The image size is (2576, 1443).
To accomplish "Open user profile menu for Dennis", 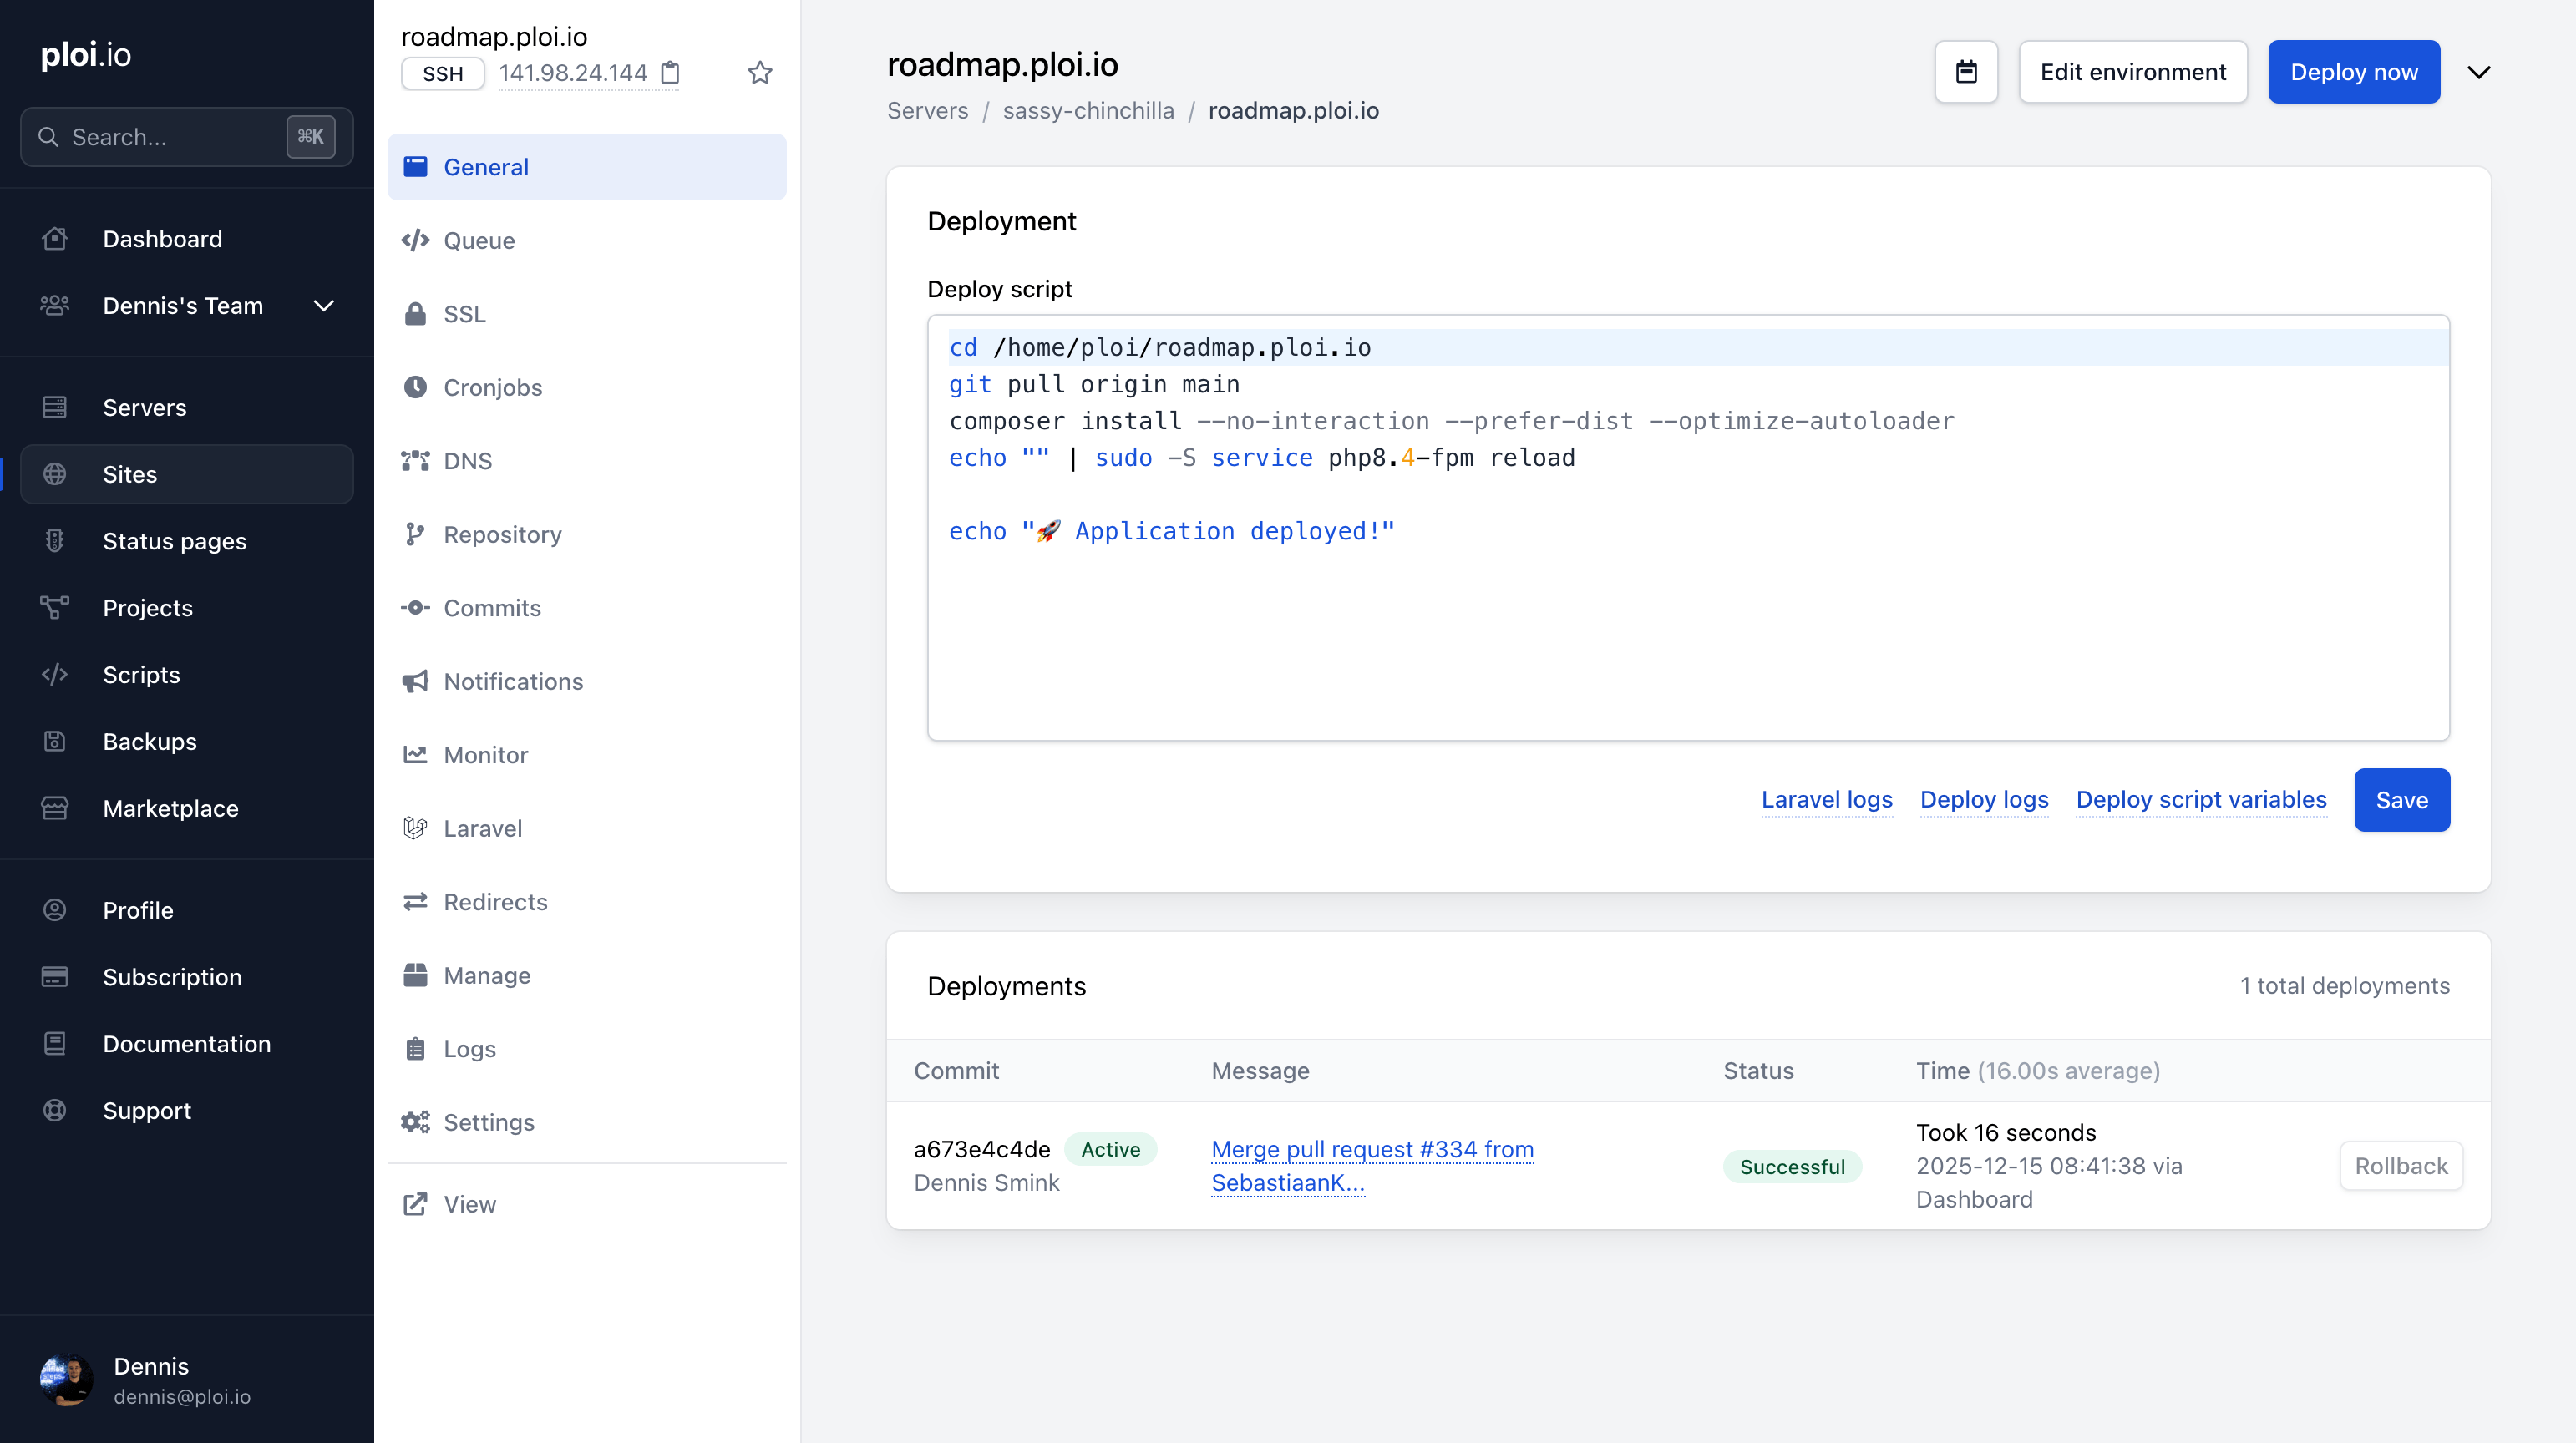I will [150, 1380].
